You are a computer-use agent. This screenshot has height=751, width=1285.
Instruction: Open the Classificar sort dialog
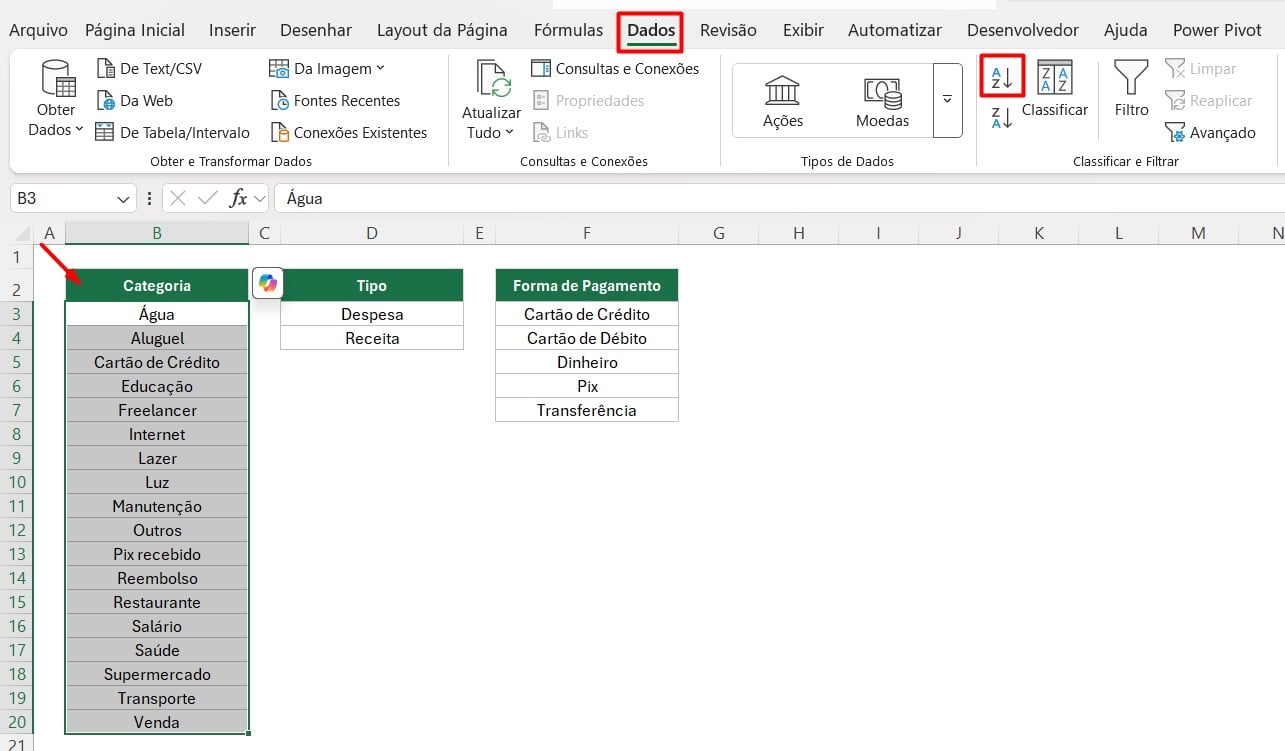point(1055,90)
